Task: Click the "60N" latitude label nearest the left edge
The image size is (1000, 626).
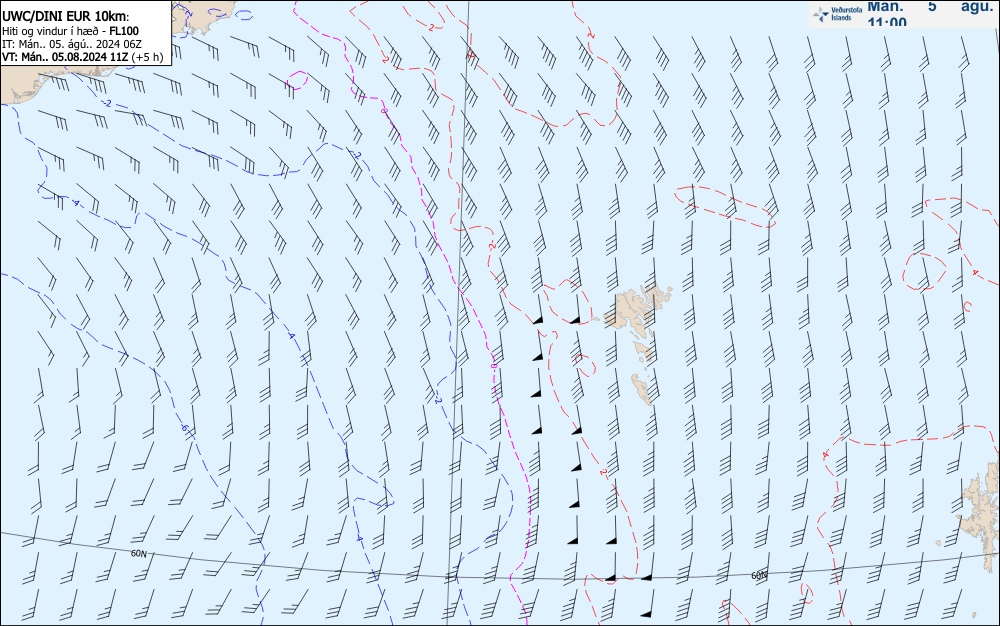Action: (x=139, y=554)
